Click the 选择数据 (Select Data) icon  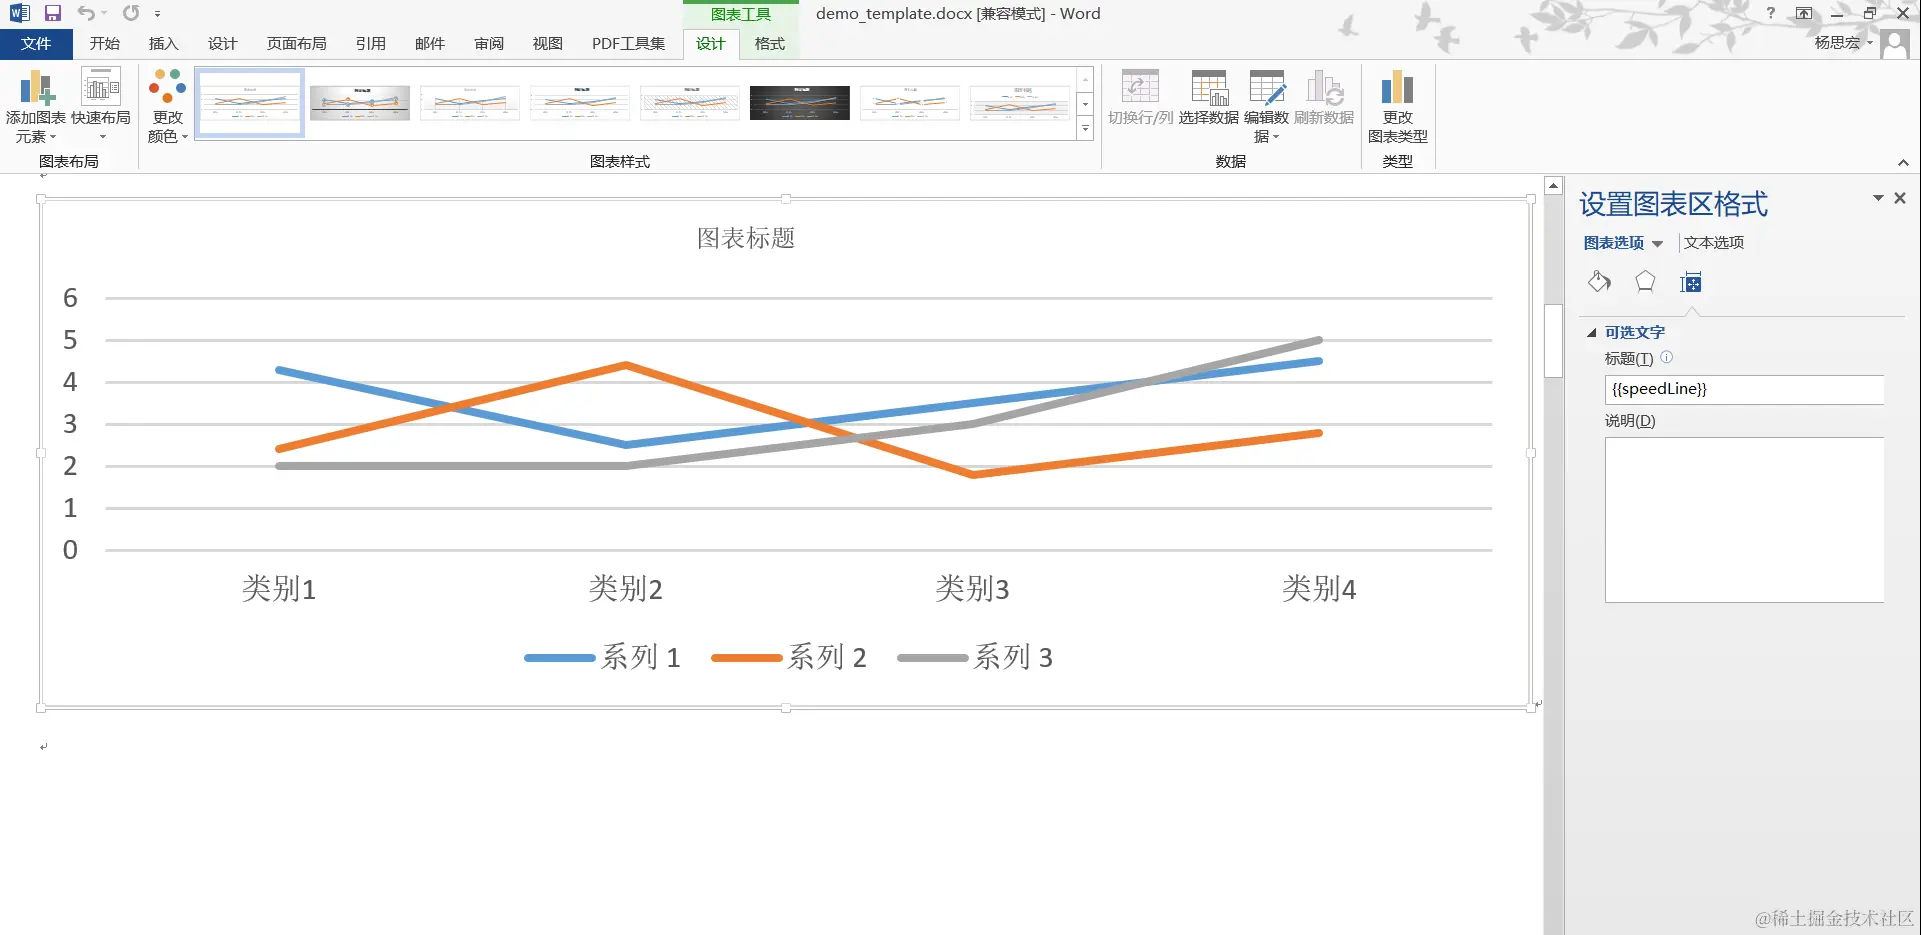tap(1209, 88)
